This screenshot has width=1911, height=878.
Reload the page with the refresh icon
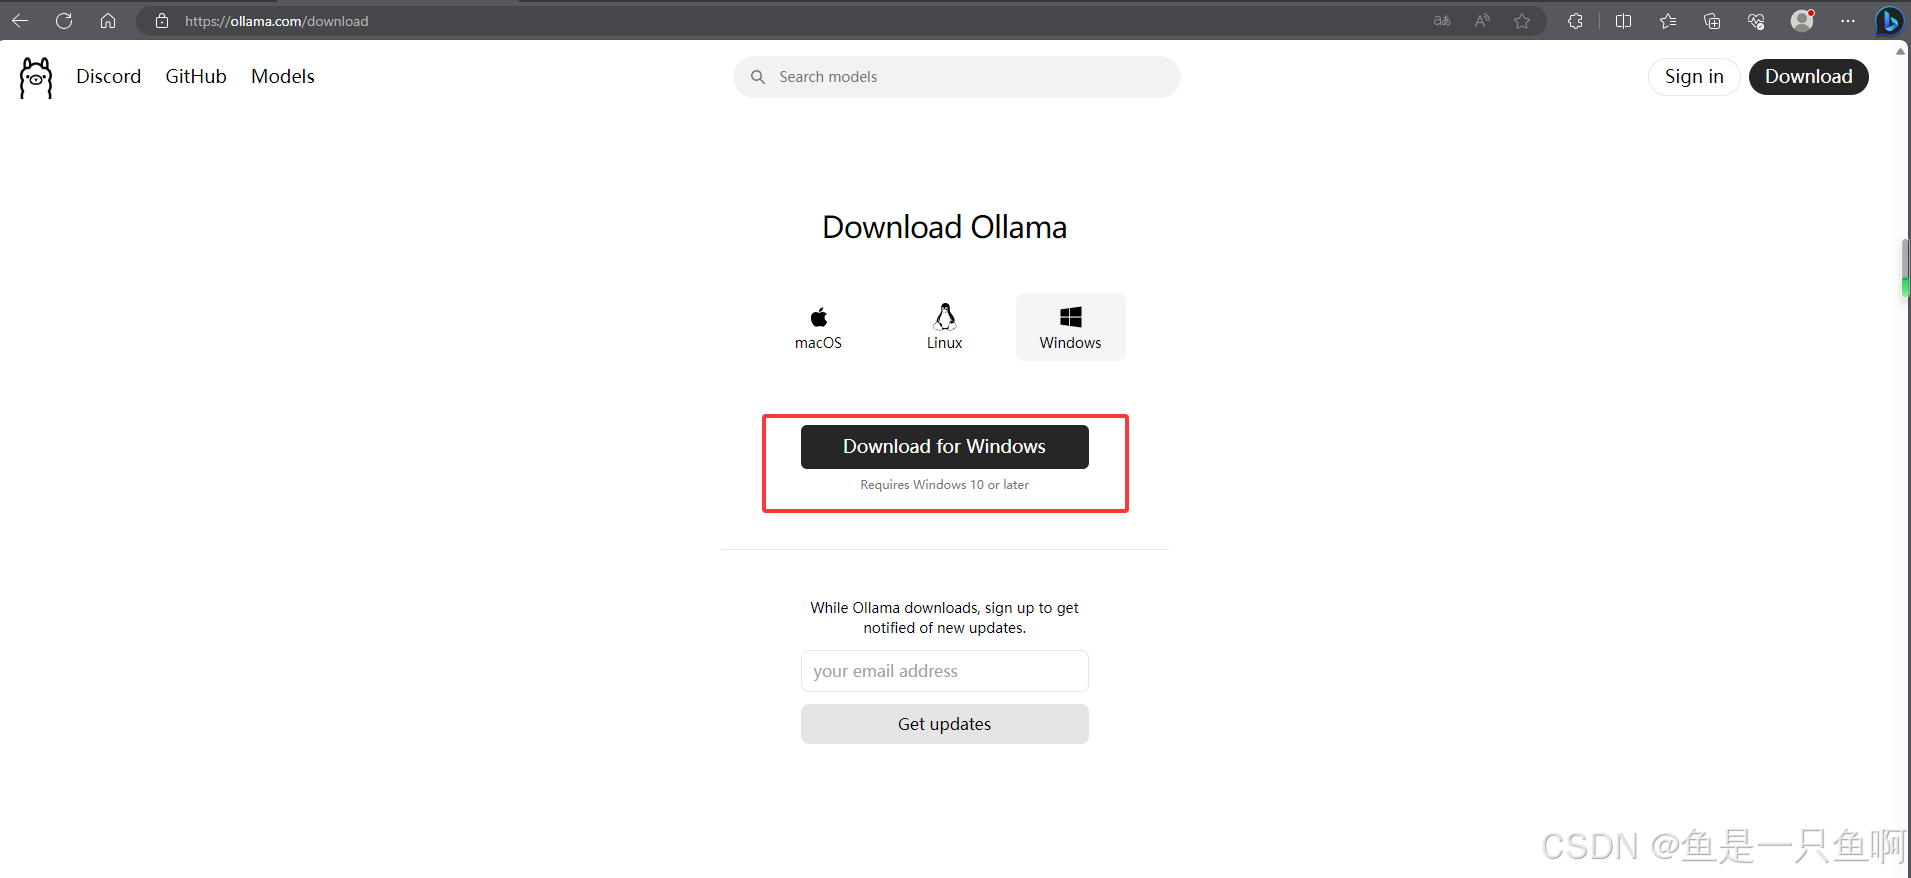pyautogui.click(x=64, y=21)
